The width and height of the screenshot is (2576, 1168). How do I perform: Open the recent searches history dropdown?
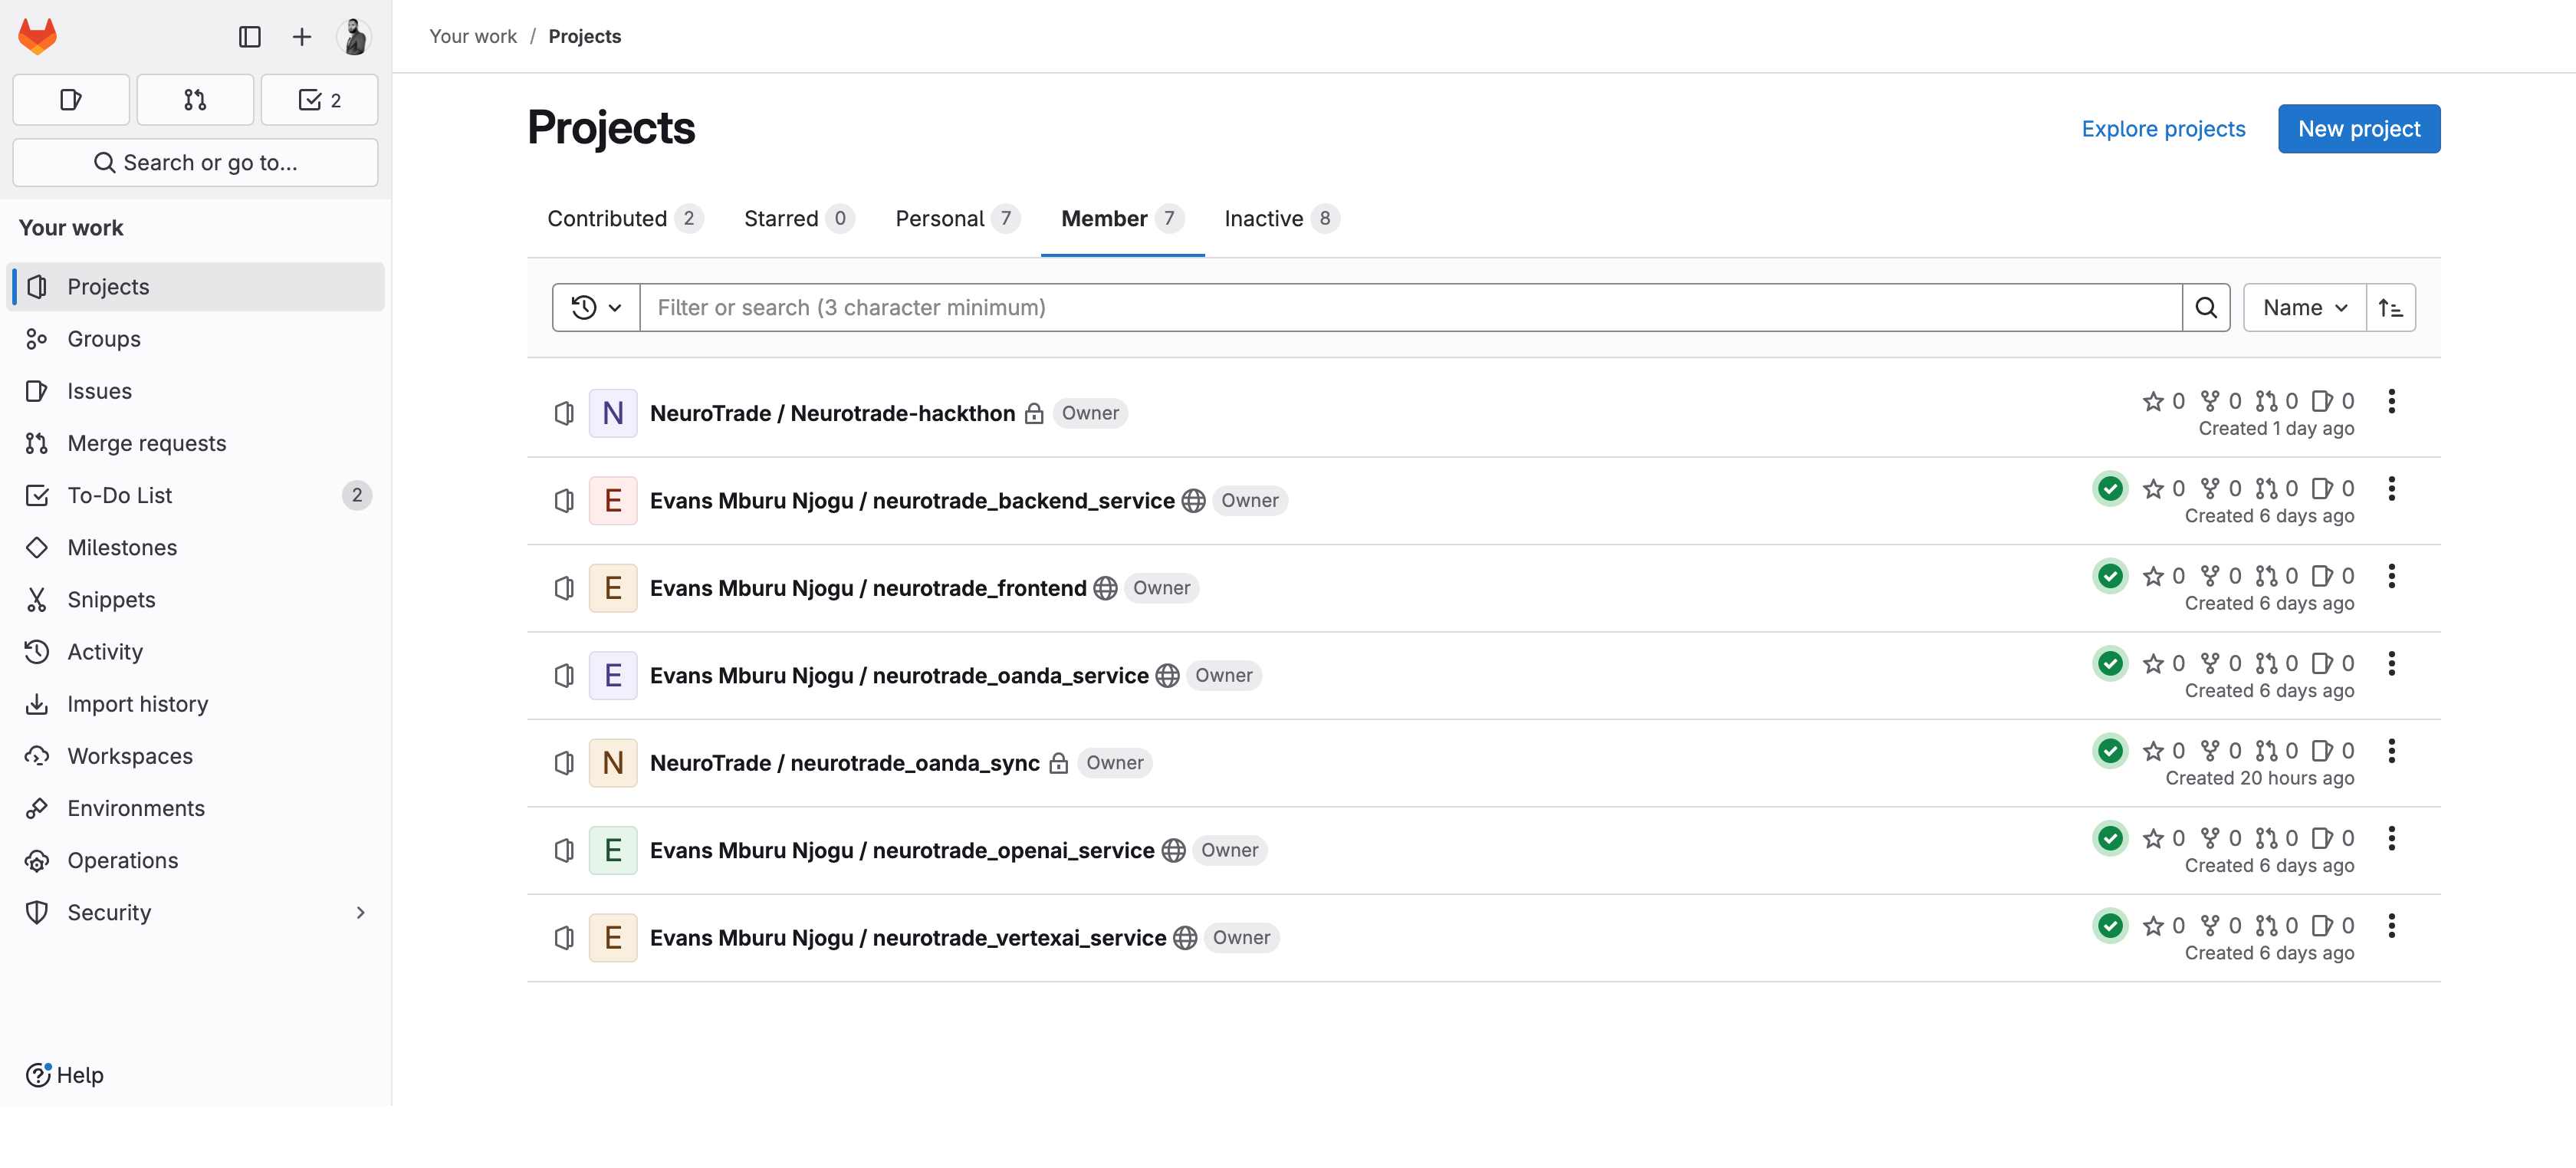(x=596, y=308)
